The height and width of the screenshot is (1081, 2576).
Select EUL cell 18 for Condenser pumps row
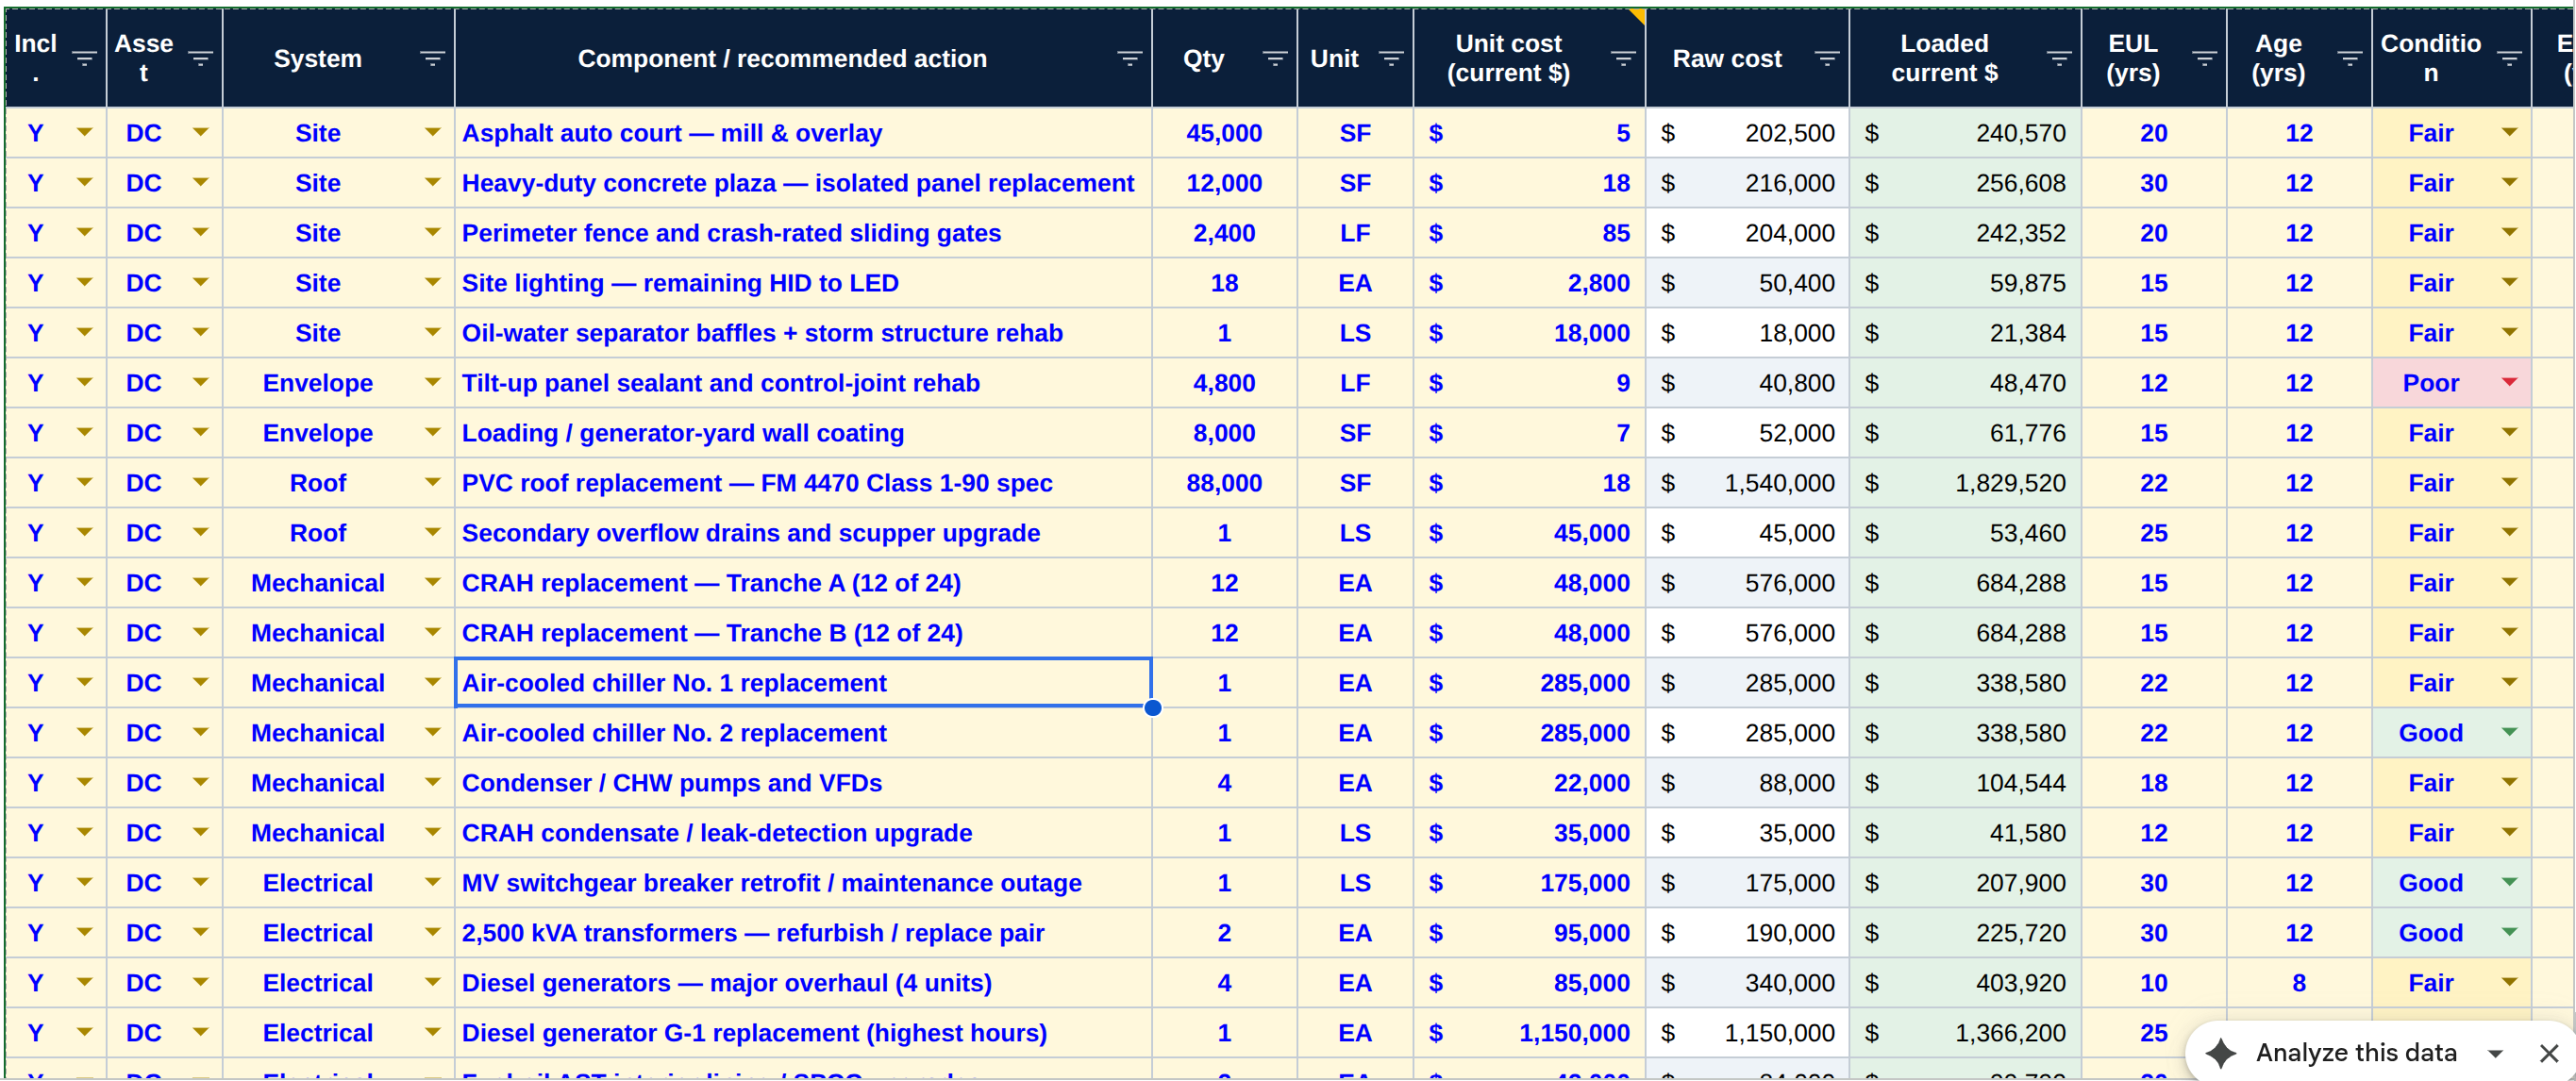[2154, 782]
